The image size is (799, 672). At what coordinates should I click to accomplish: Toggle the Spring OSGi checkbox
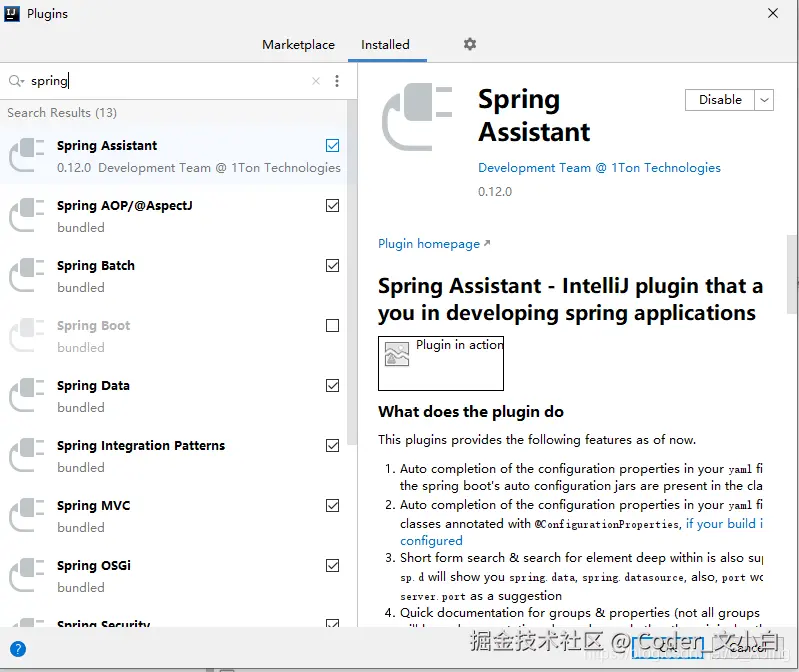(x=332, y=566)
